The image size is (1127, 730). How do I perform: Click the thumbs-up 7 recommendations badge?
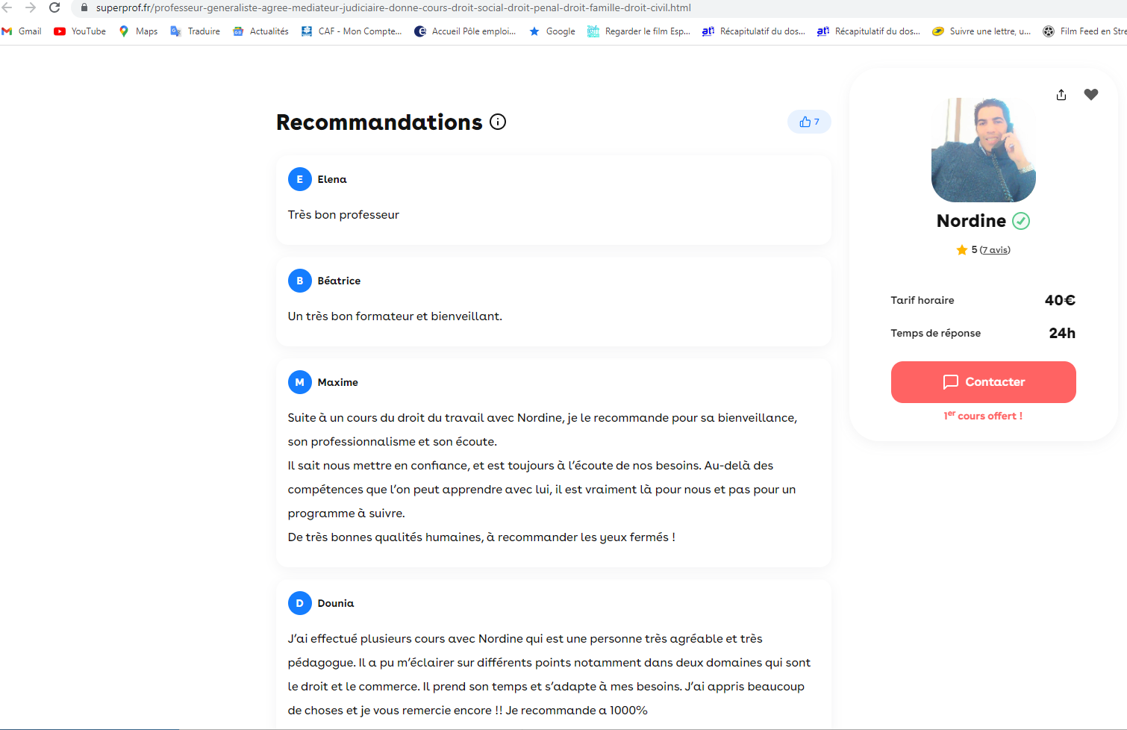coord(809,122)
